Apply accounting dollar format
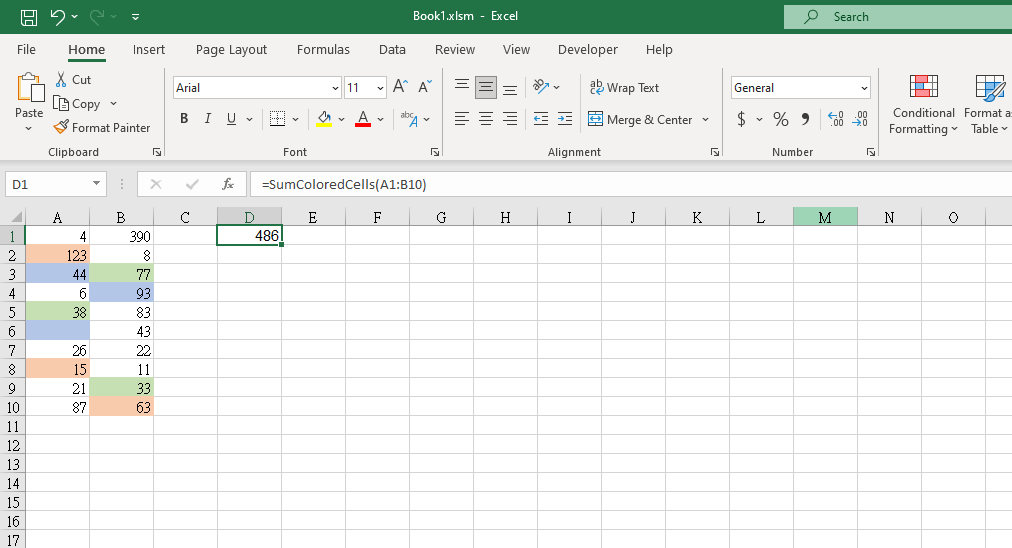 coord(742,119)
